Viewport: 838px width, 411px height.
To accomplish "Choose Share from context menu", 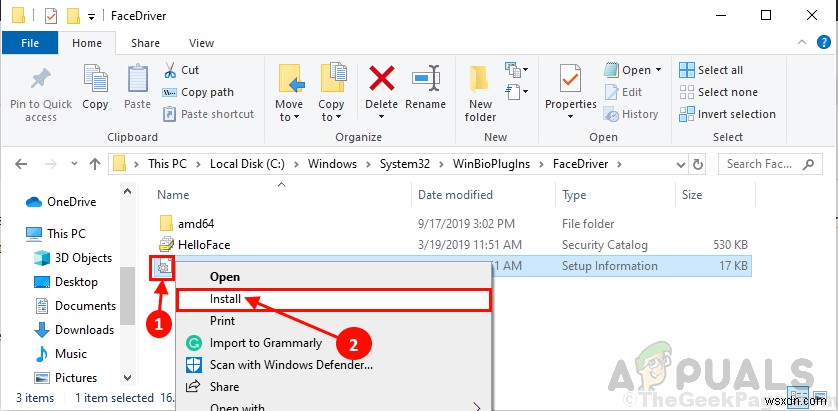I will pos(333,386).
